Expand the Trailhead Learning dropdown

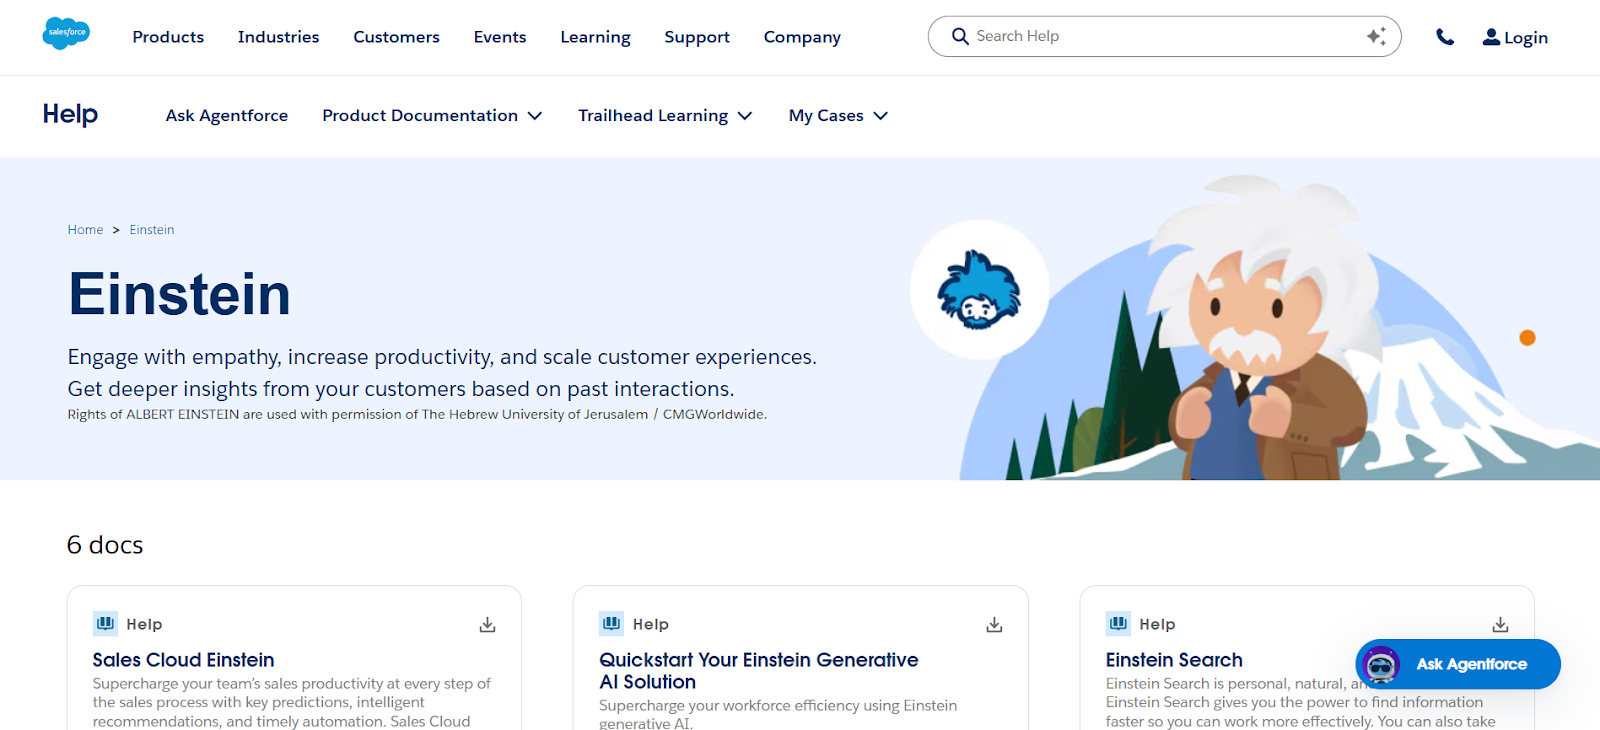pos(665,116)
